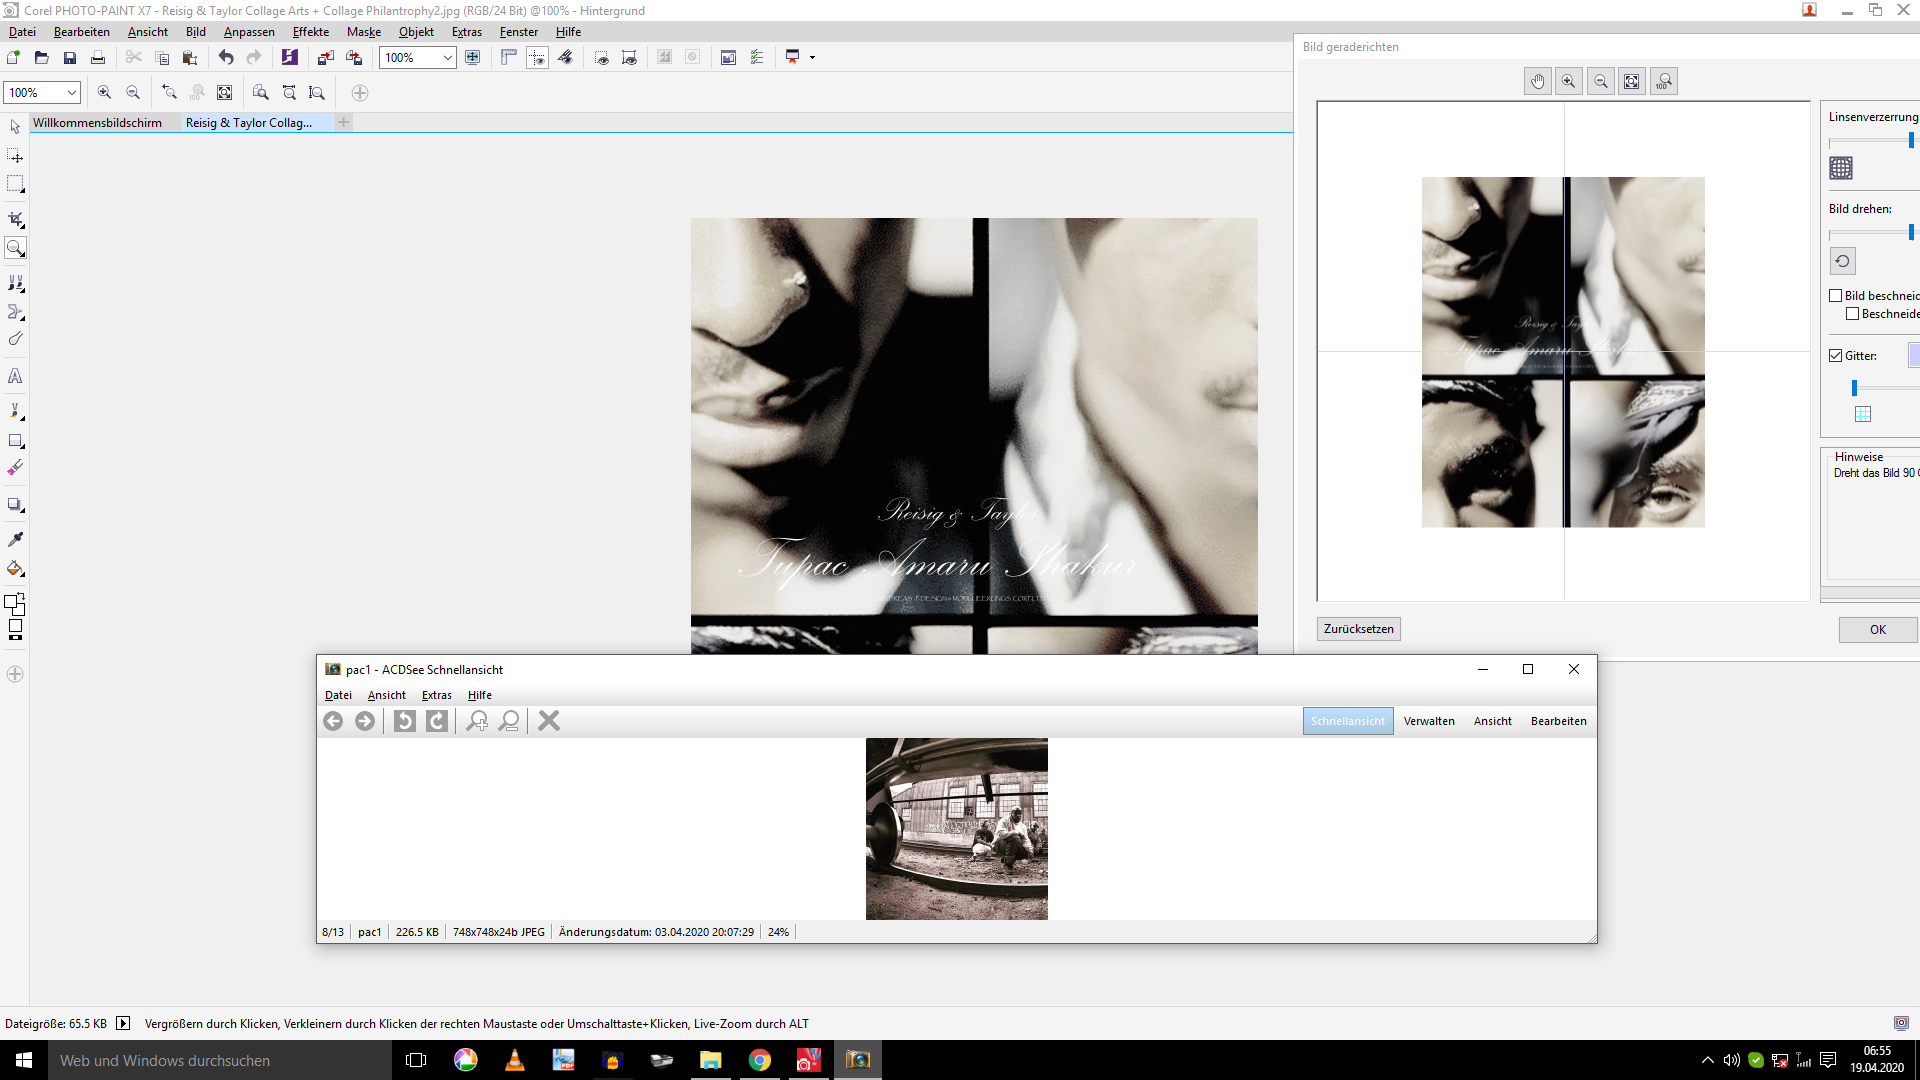Rotate image right in ACDSee toolbar
The width and height of the screenshot is (1920, 1080).
coord(437,721)
